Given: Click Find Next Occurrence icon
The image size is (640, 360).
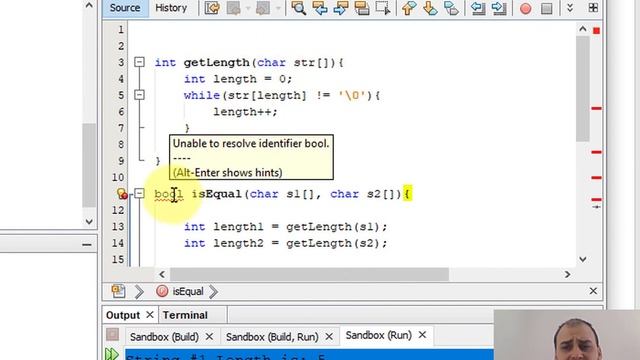Looking at the screenshot, I should [x=341, y=8].
